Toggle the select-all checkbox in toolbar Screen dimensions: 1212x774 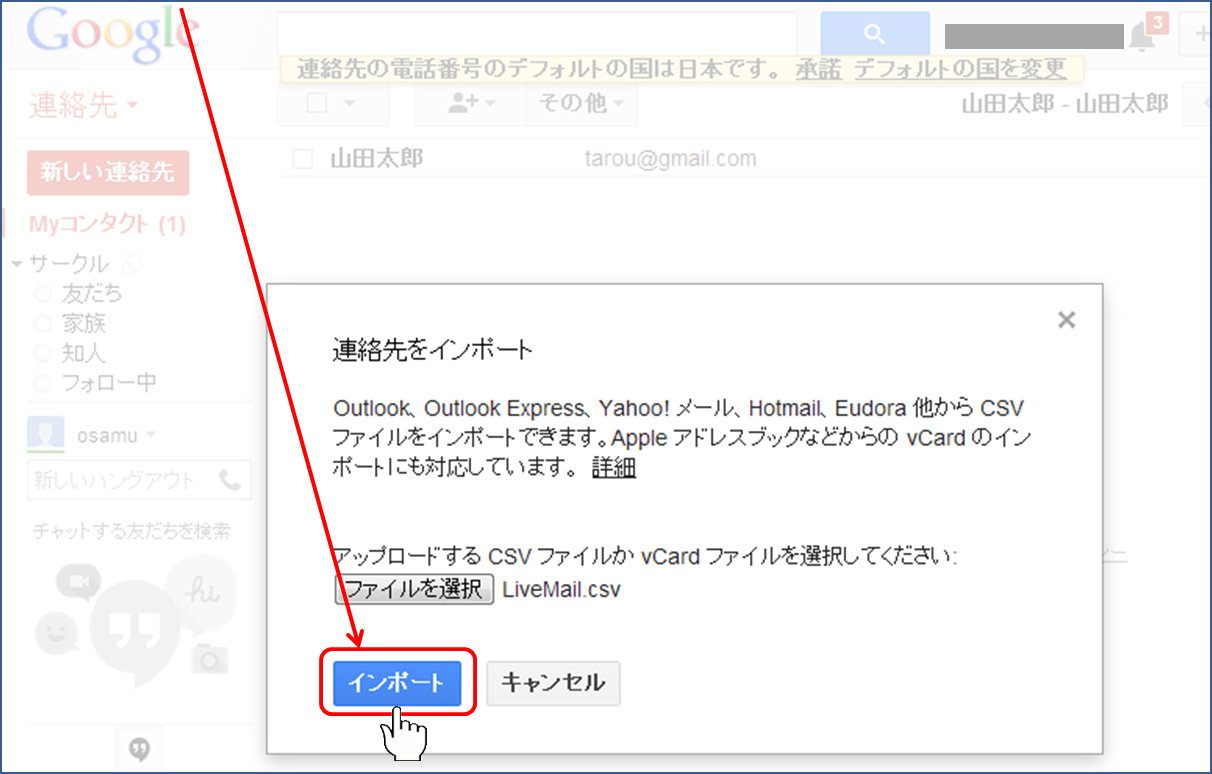coord(317,104)
